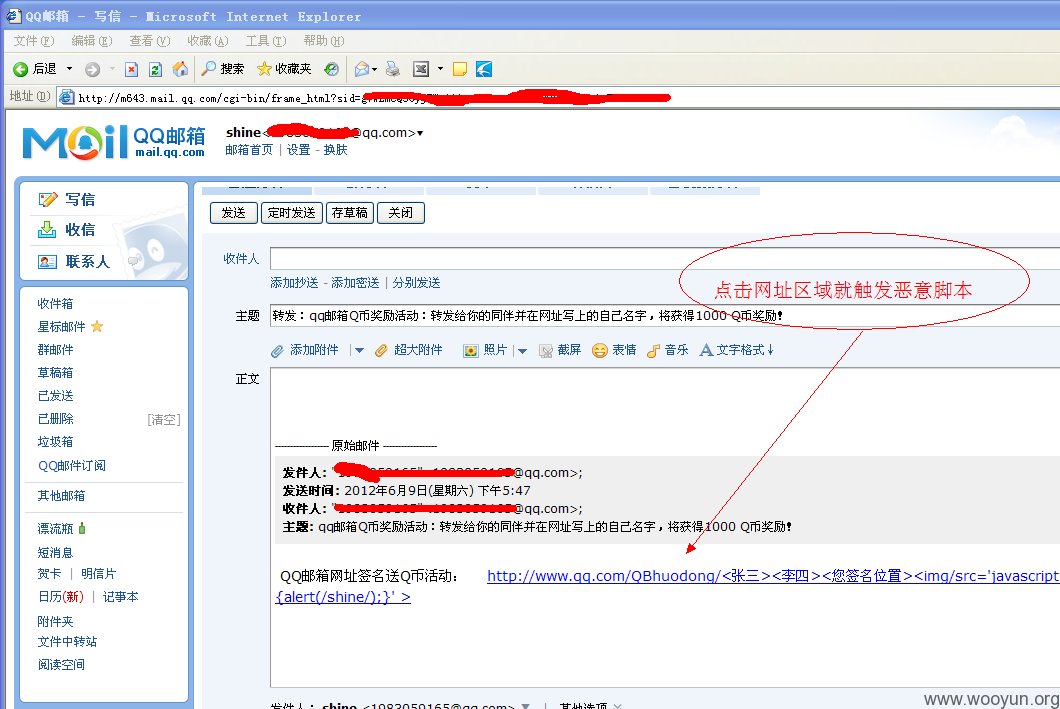Open QQ邮件订阅 link
This screenshot has height=709, width=1060.
tap(72, 466)
